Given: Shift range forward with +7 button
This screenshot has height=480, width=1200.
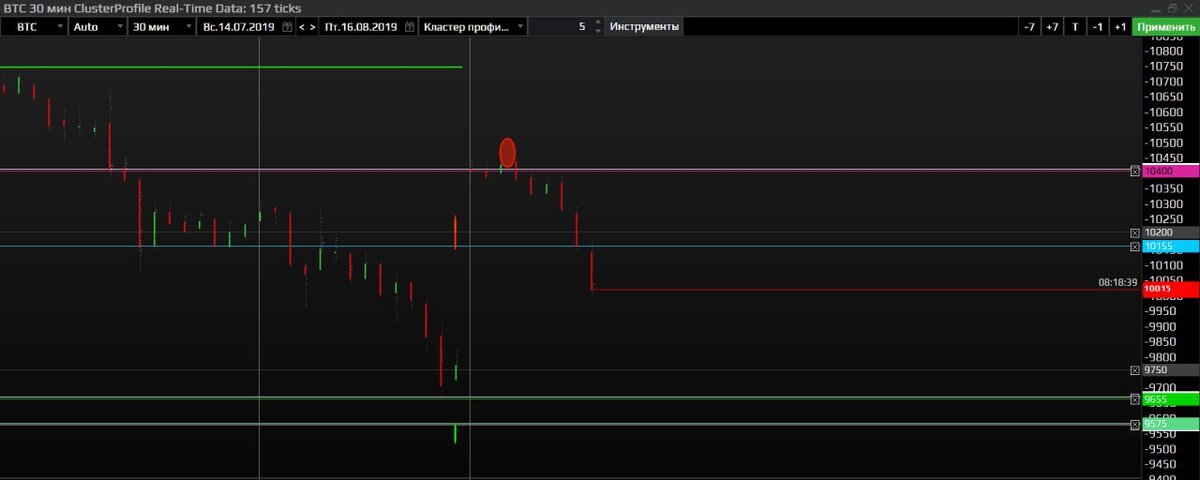Looking at the screenshot, I should click(1052, 27).
